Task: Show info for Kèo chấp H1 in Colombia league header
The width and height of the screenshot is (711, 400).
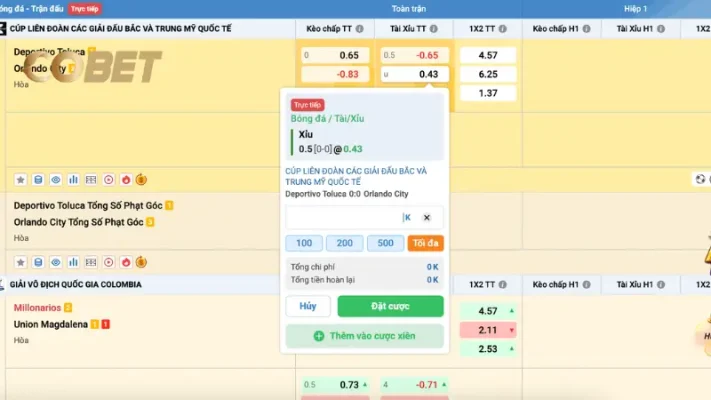Action: pos(587,284)
